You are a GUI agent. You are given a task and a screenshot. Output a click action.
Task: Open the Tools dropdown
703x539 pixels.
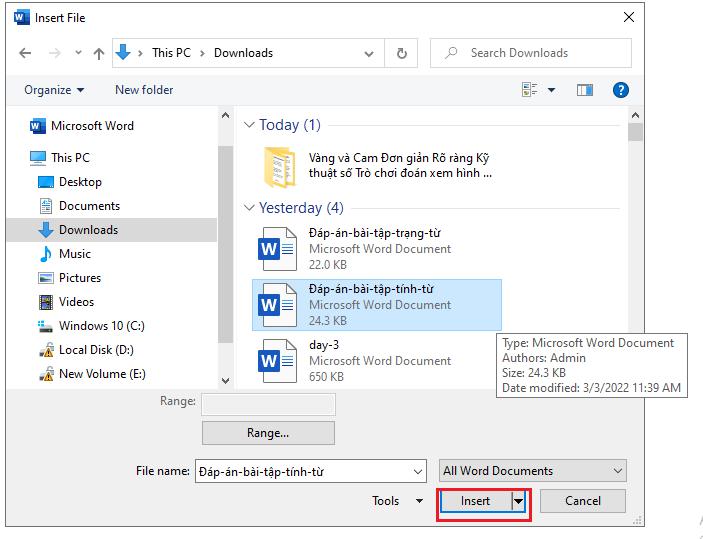(x=398, y=501)
